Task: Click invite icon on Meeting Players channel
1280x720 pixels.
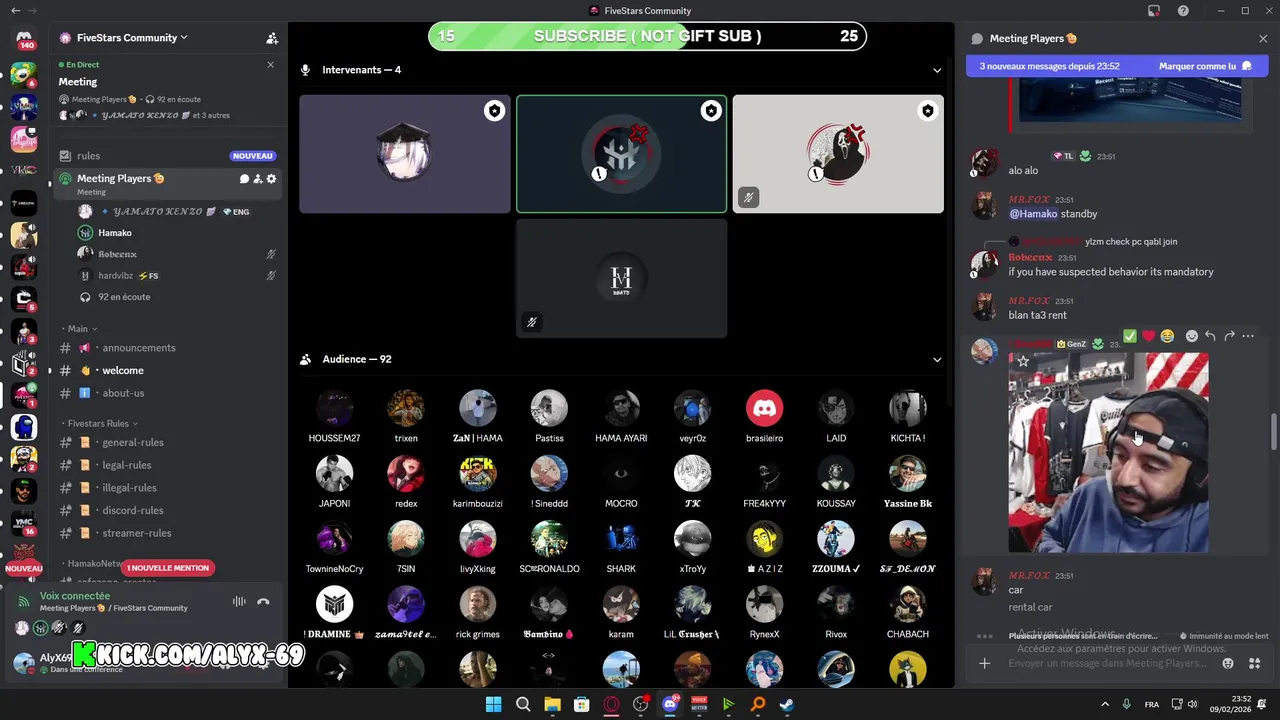Action: (x=257, y=179)
